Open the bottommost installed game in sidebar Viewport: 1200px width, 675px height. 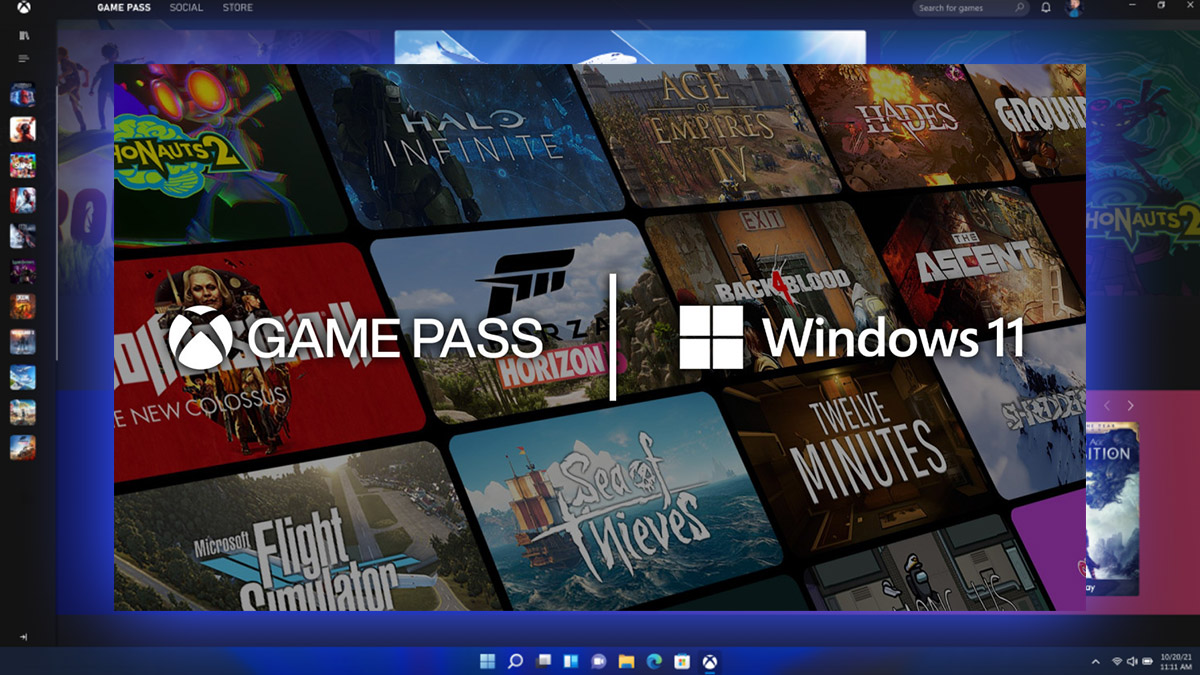tap(23, 447)
